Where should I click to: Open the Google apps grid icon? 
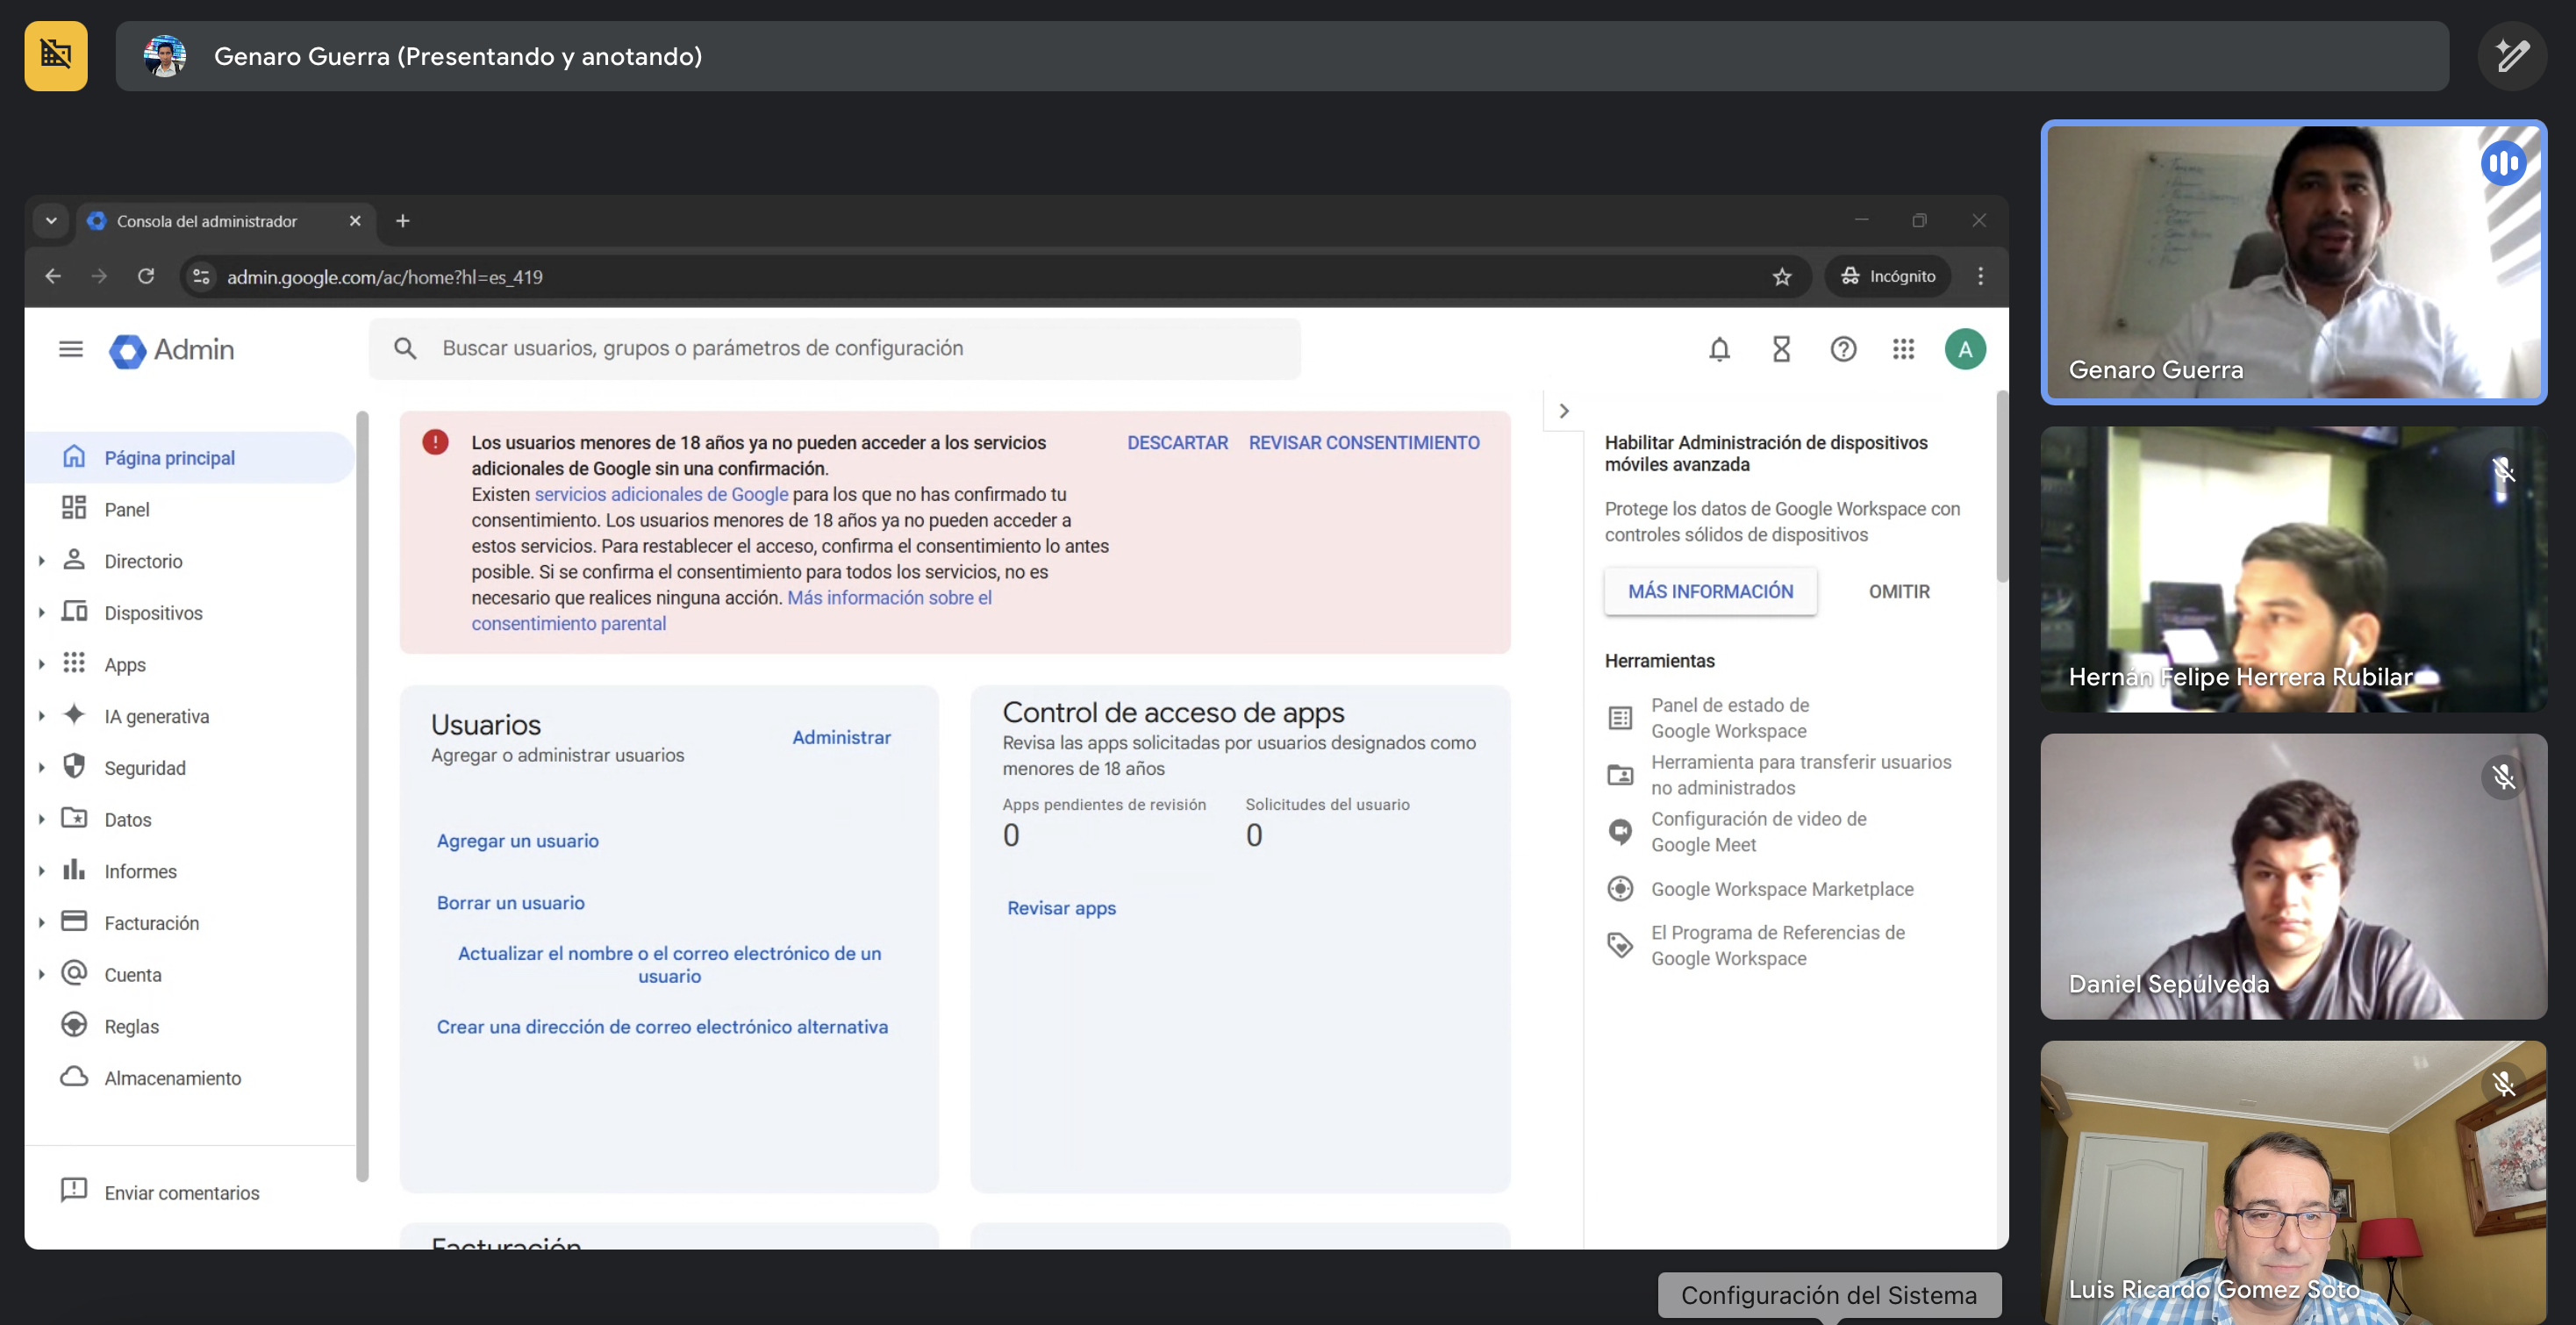pos(1903,349)
